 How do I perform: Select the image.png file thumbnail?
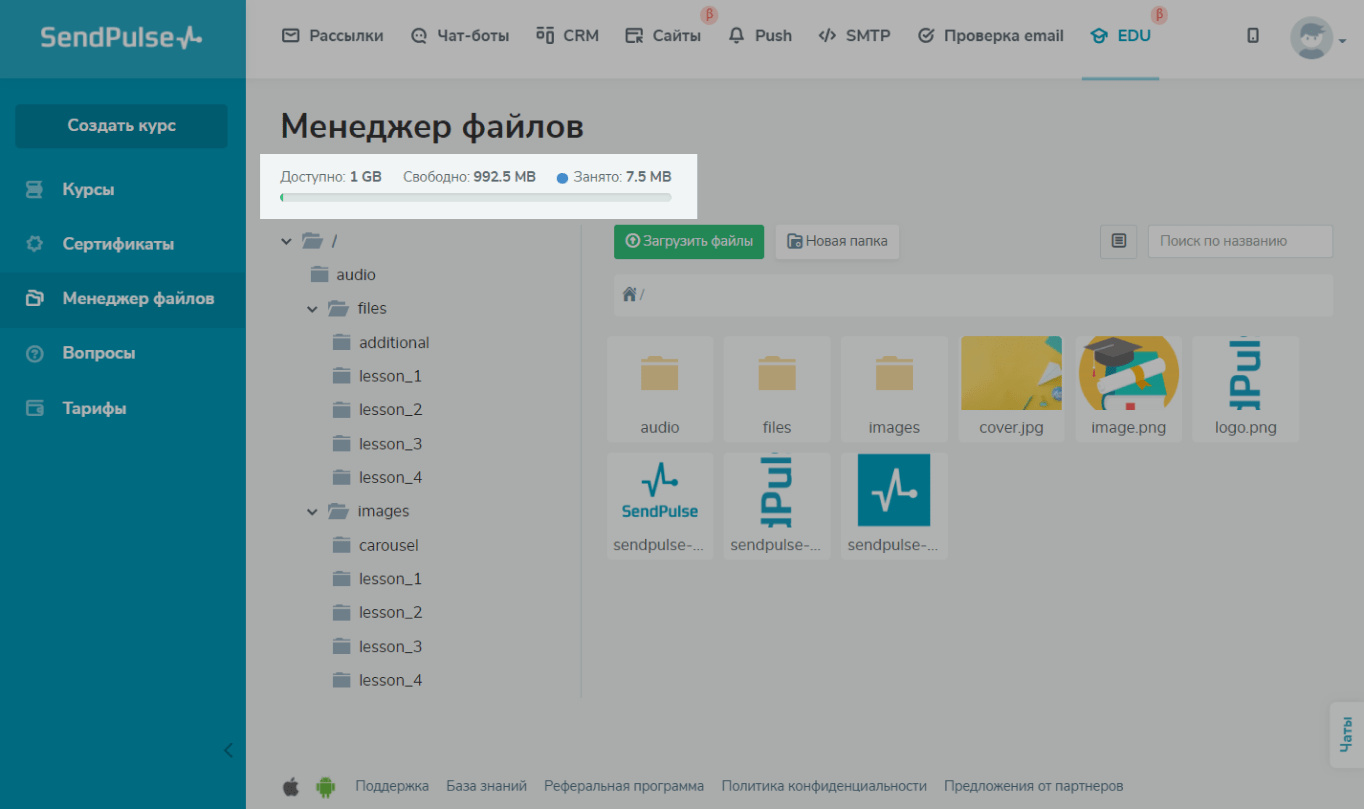[x=1128, y=390]
